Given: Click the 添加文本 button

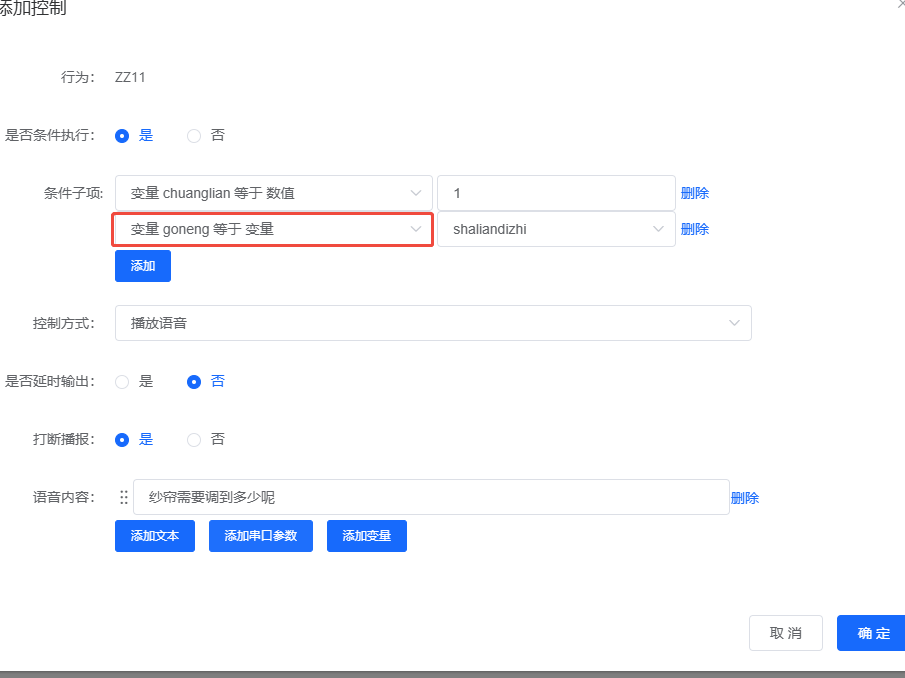Looking at the screenshot, I should tap(154, 535).
